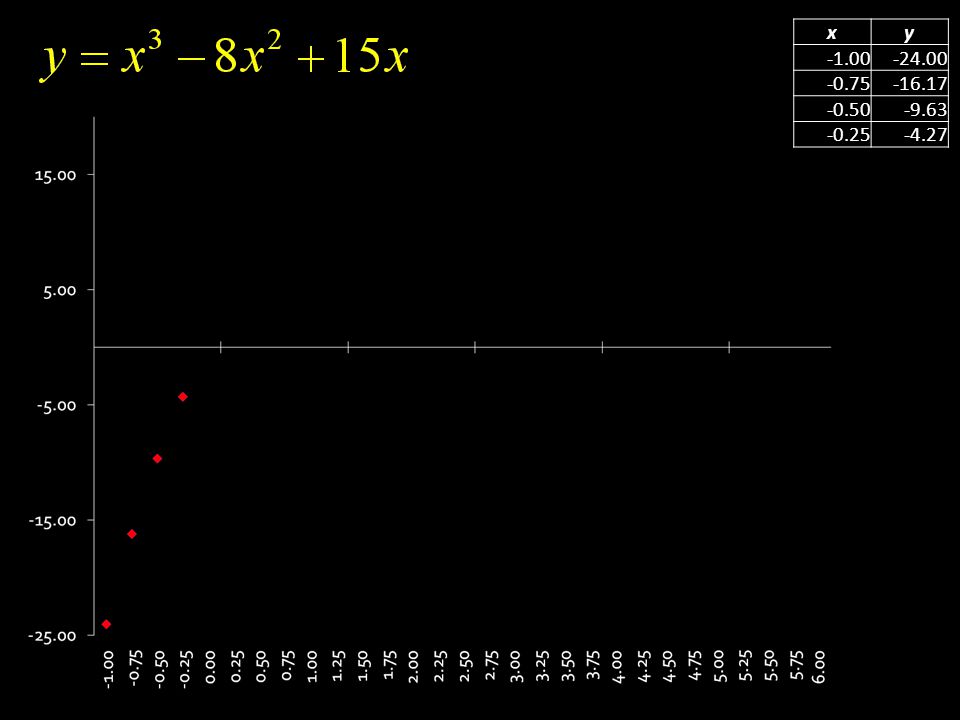Click x-axis label -1.00

(108, 669)
